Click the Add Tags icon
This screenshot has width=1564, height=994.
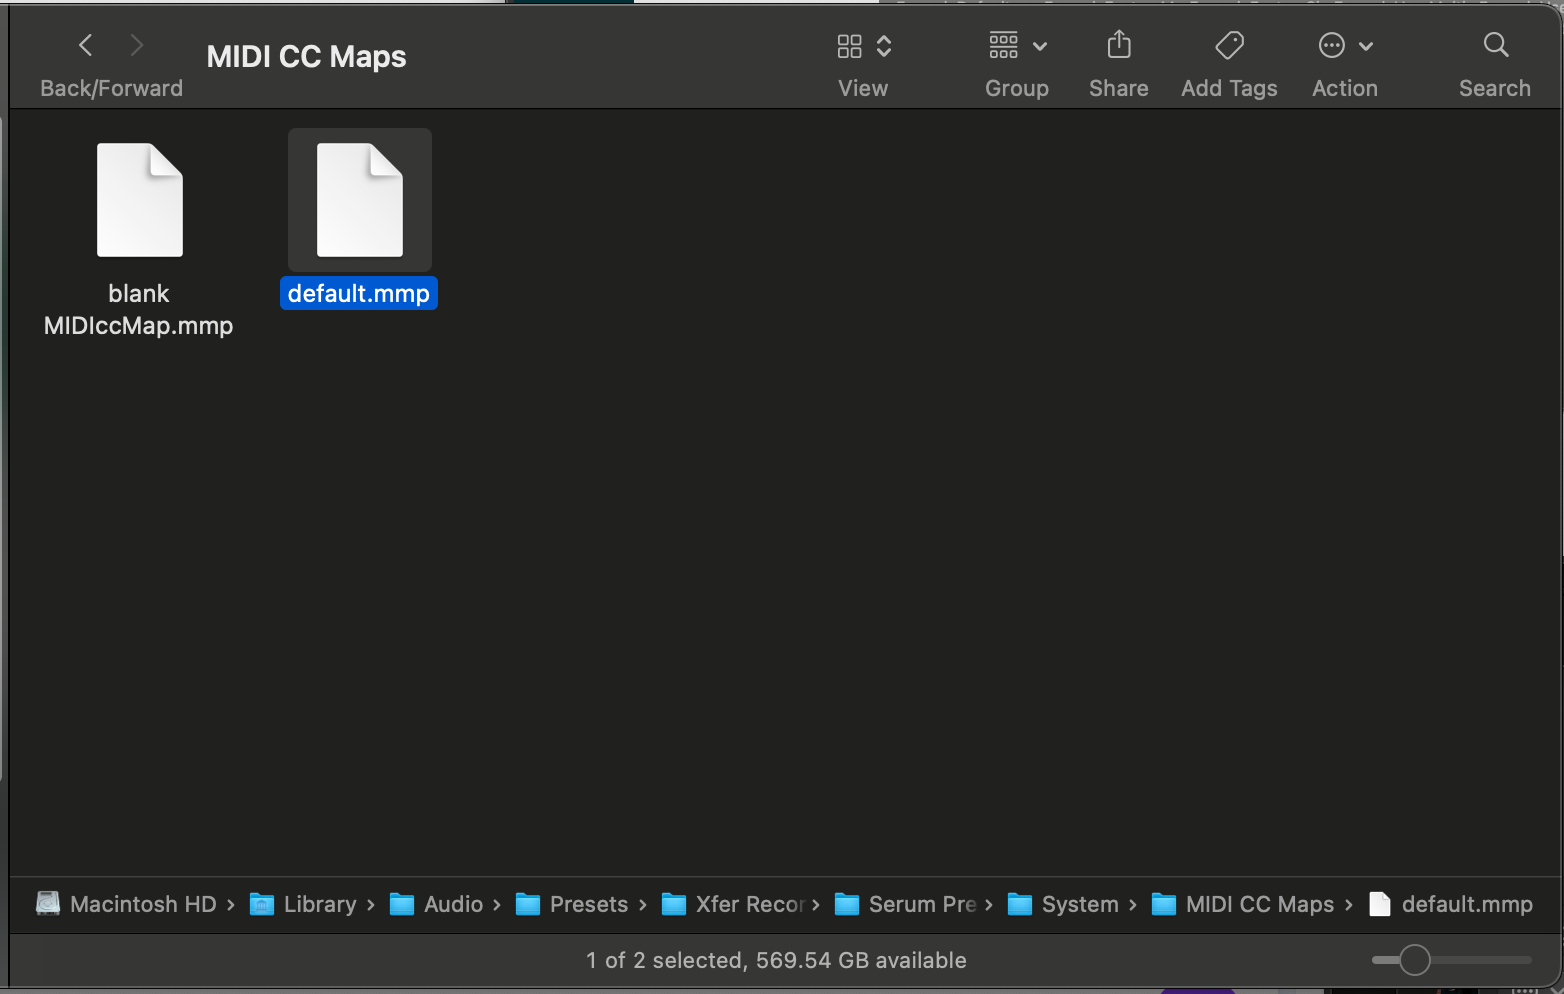pos(1229,45)
